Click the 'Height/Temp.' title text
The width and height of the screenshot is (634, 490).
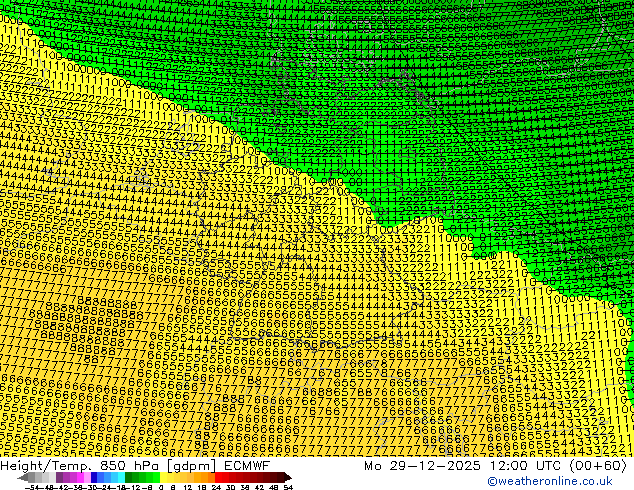(x=46, y=465)
